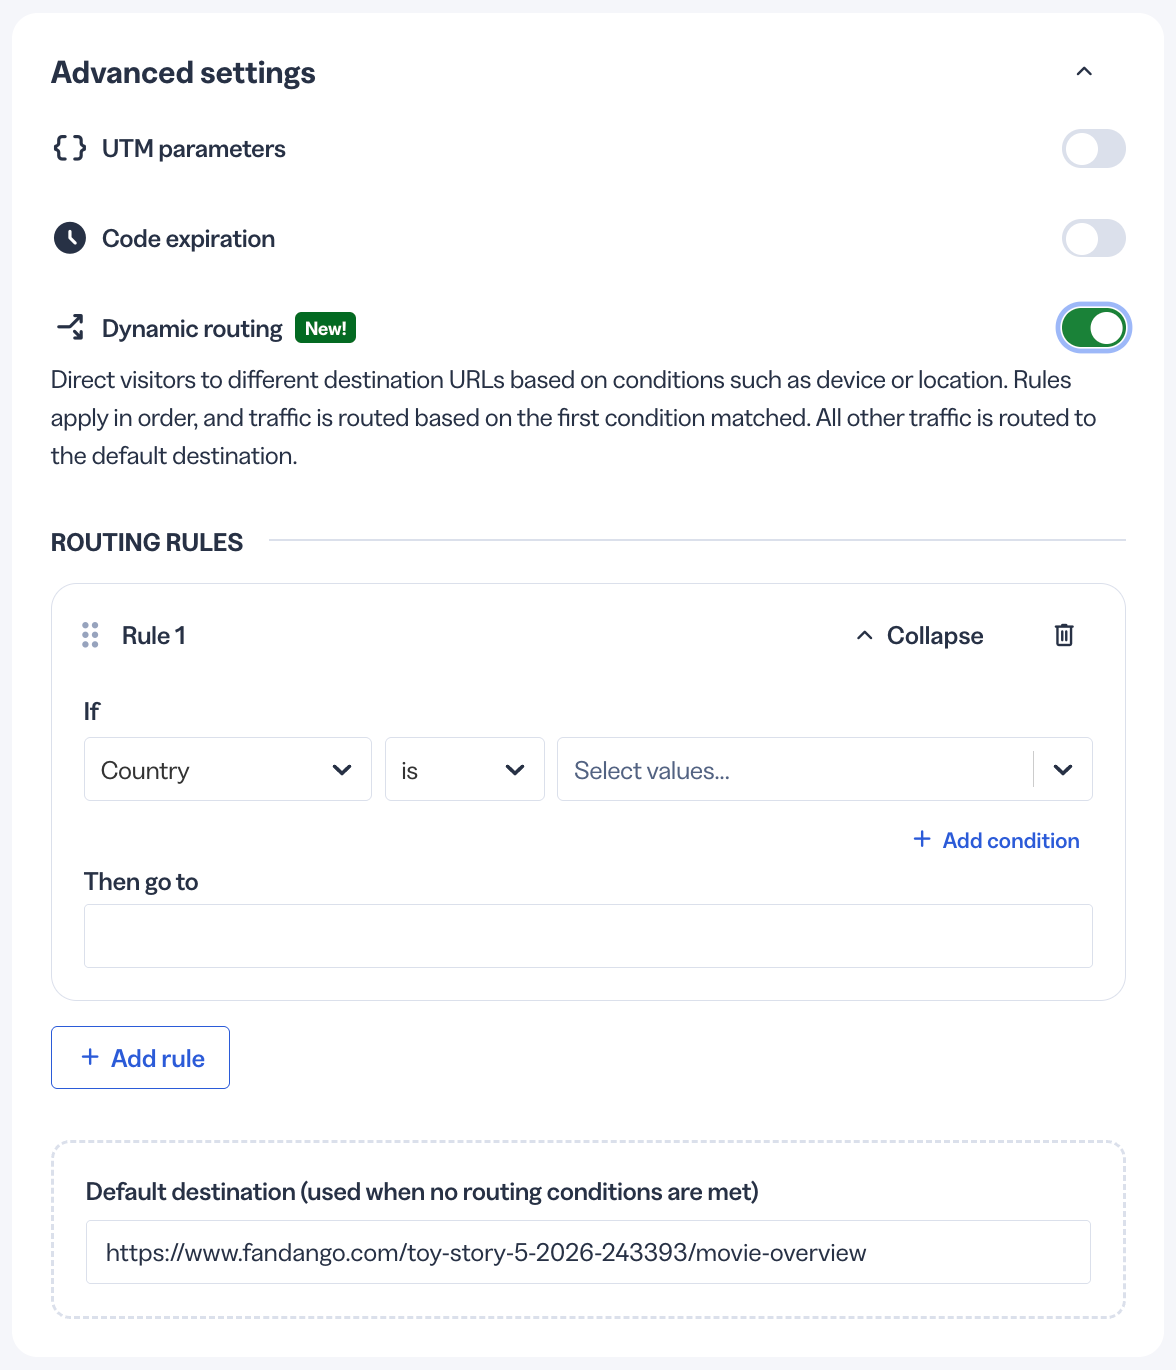The width and height of the screenshot is (1176, 1370).
Task: Open the Country condition dropdown
Action: tap(228, 769)
